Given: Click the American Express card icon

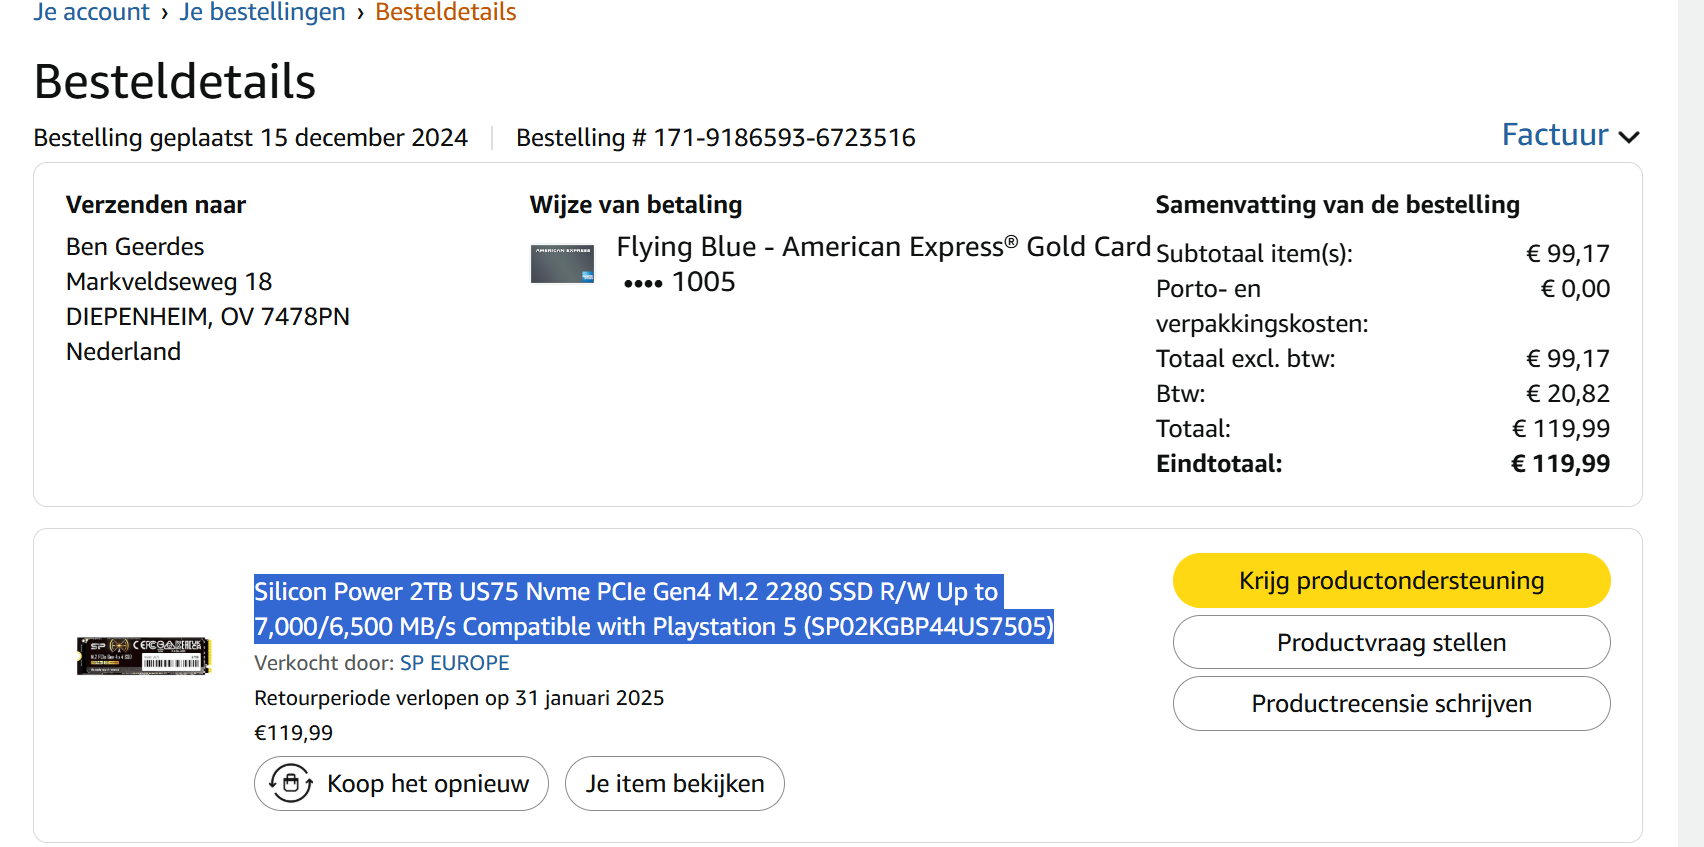Looking at the screenshot, I should [x=562, y=264].
